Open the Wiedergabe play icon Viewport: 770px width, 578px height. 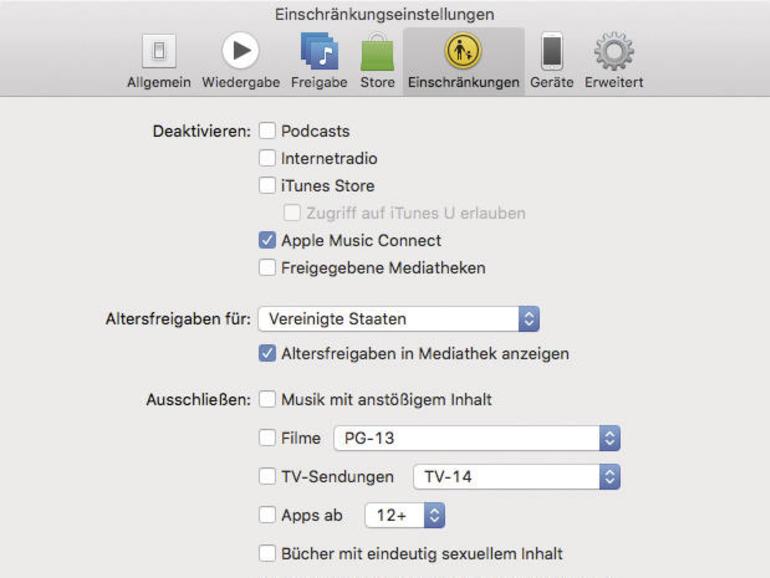pos(240,51)
